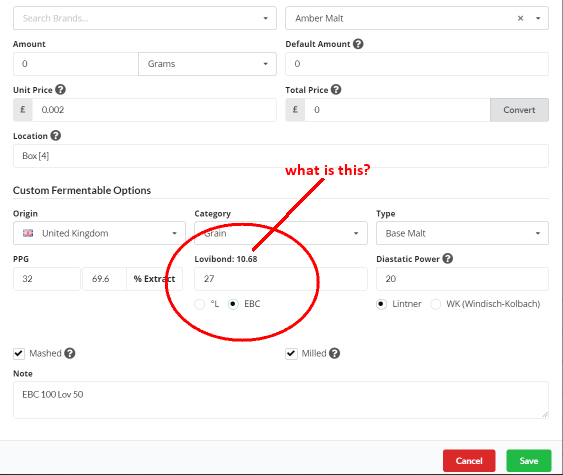Open the Base Malt type dropdown
The image size is (563, 475).
pyautogui.click(x=462, y=233)
